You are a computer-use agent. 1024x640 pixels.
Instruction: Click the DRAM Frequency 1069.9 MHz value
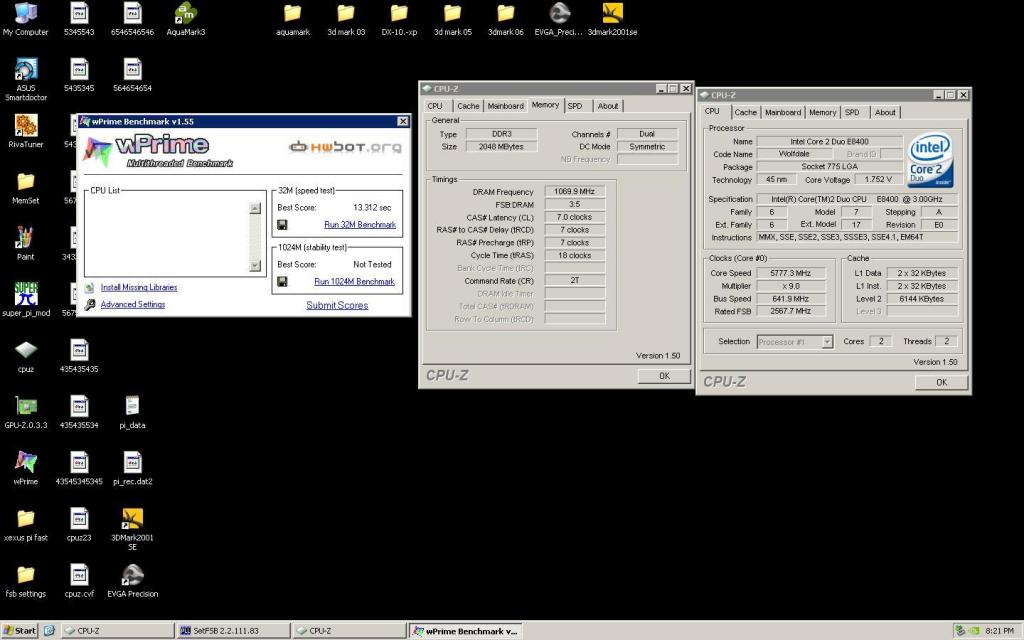tap(574, 191)
